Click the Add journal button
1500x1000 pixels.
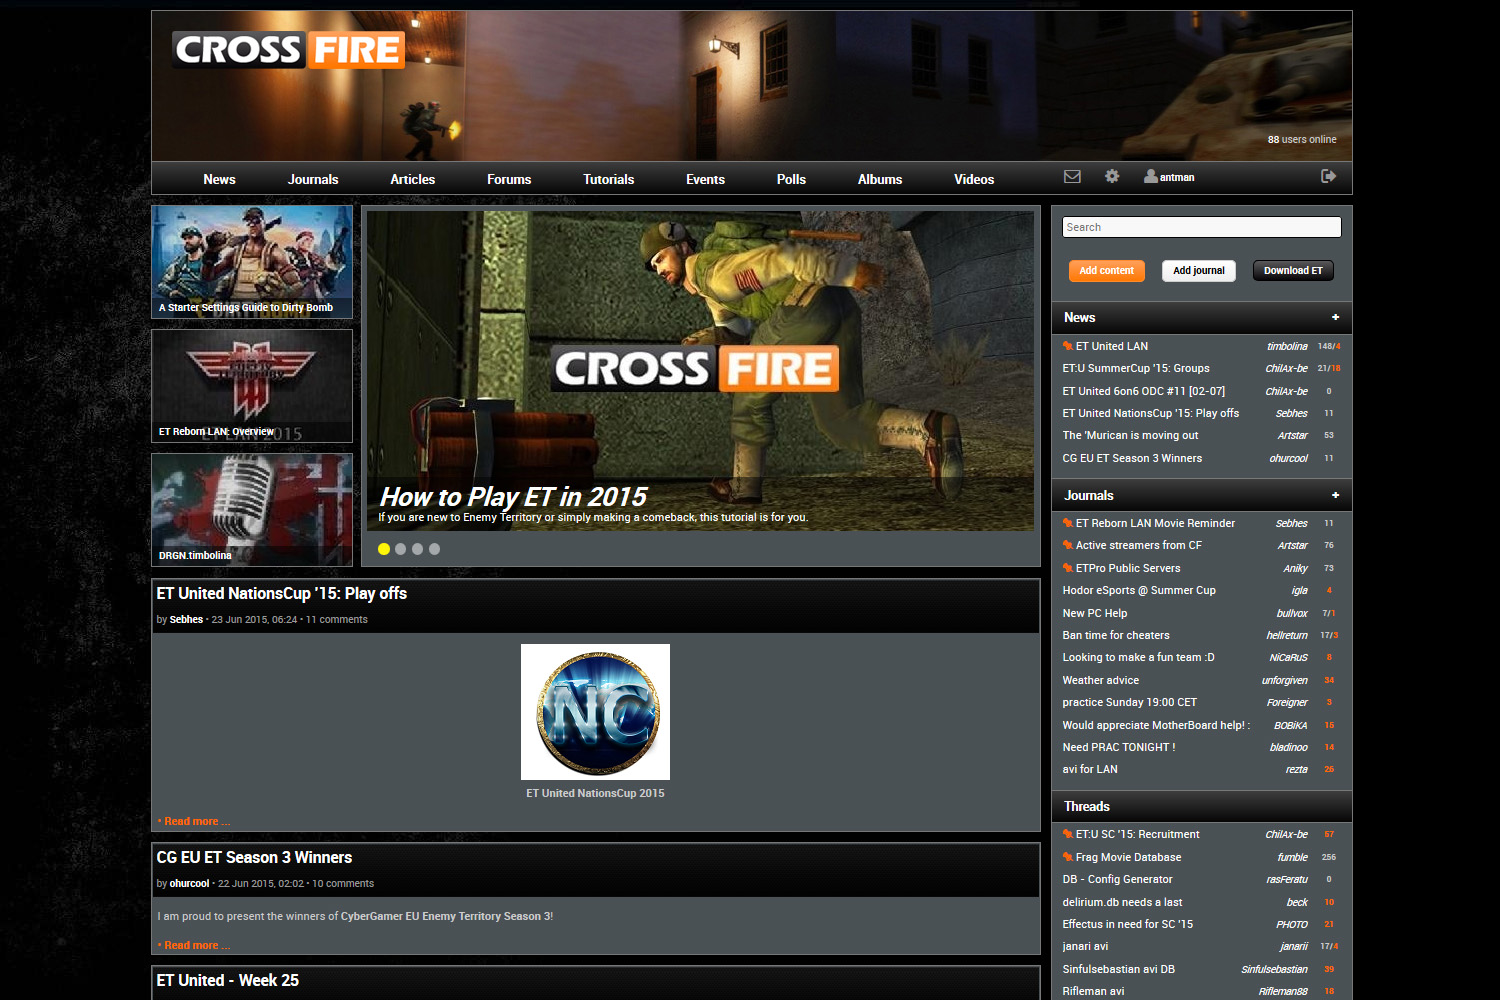click(x=1199, y=271)
